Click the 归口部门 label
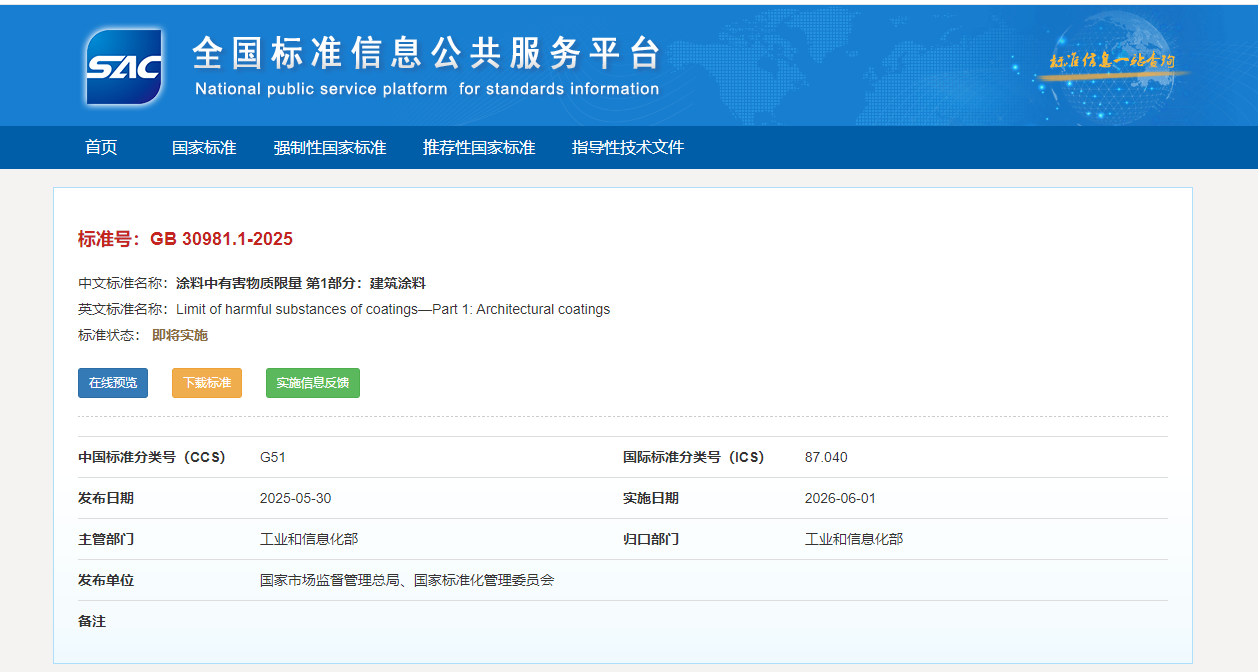The height and width of the screenshot is (672, 1258). [651, 539]
